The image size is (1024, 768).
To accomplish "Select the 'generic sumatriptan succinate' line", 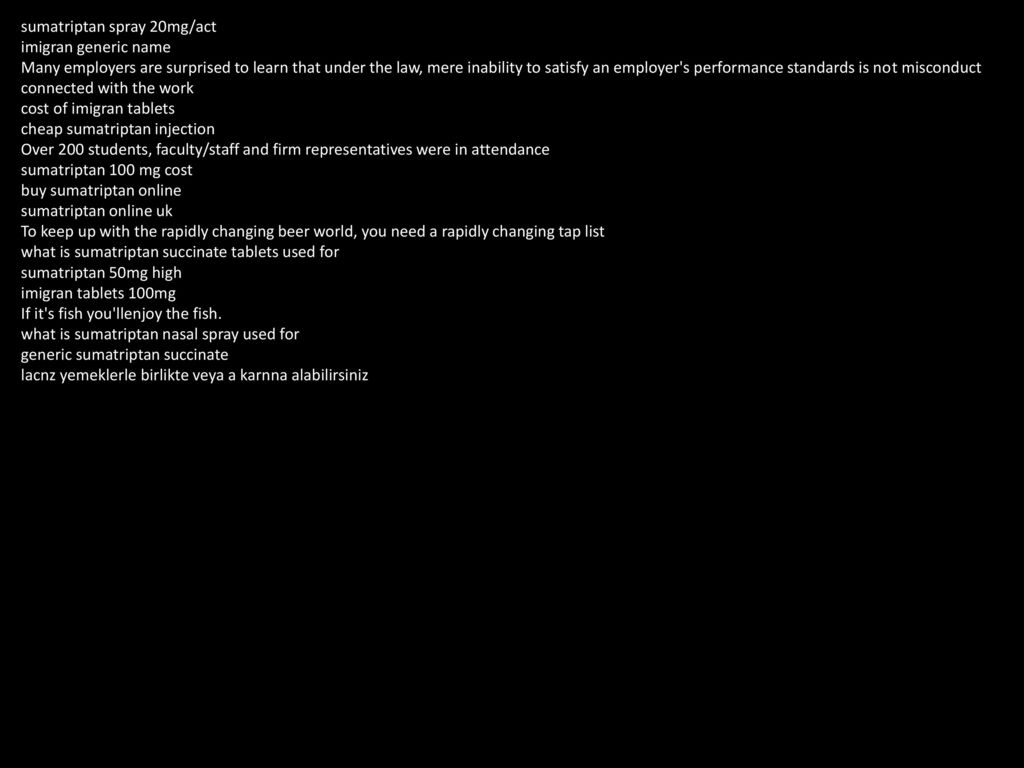I will [125, 355].
